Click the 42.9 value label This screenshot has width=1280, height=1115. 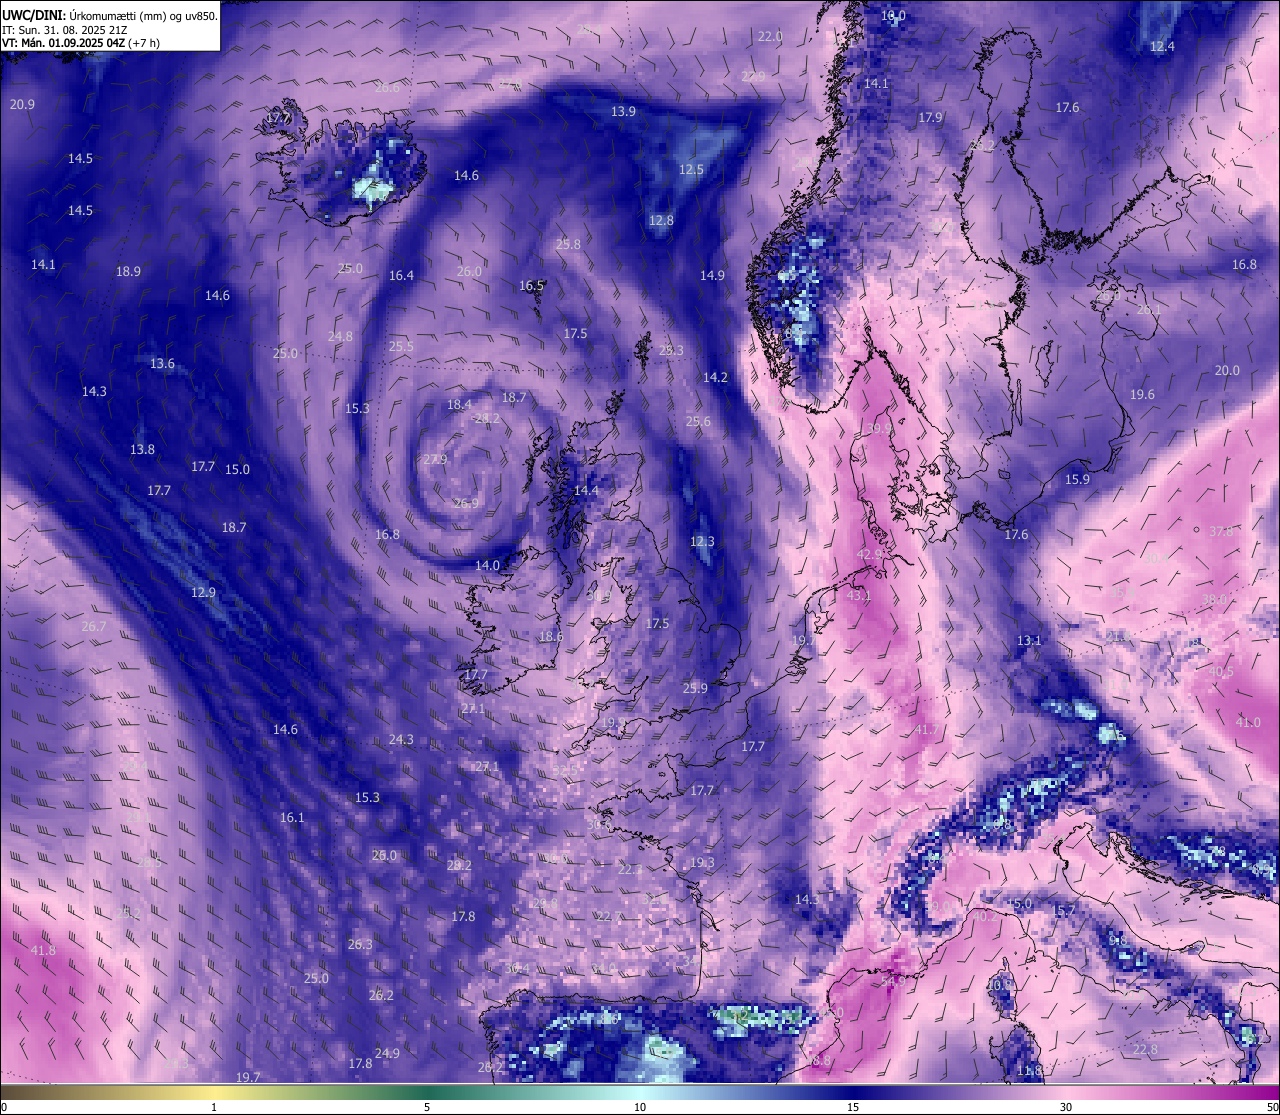click(870, 554)
